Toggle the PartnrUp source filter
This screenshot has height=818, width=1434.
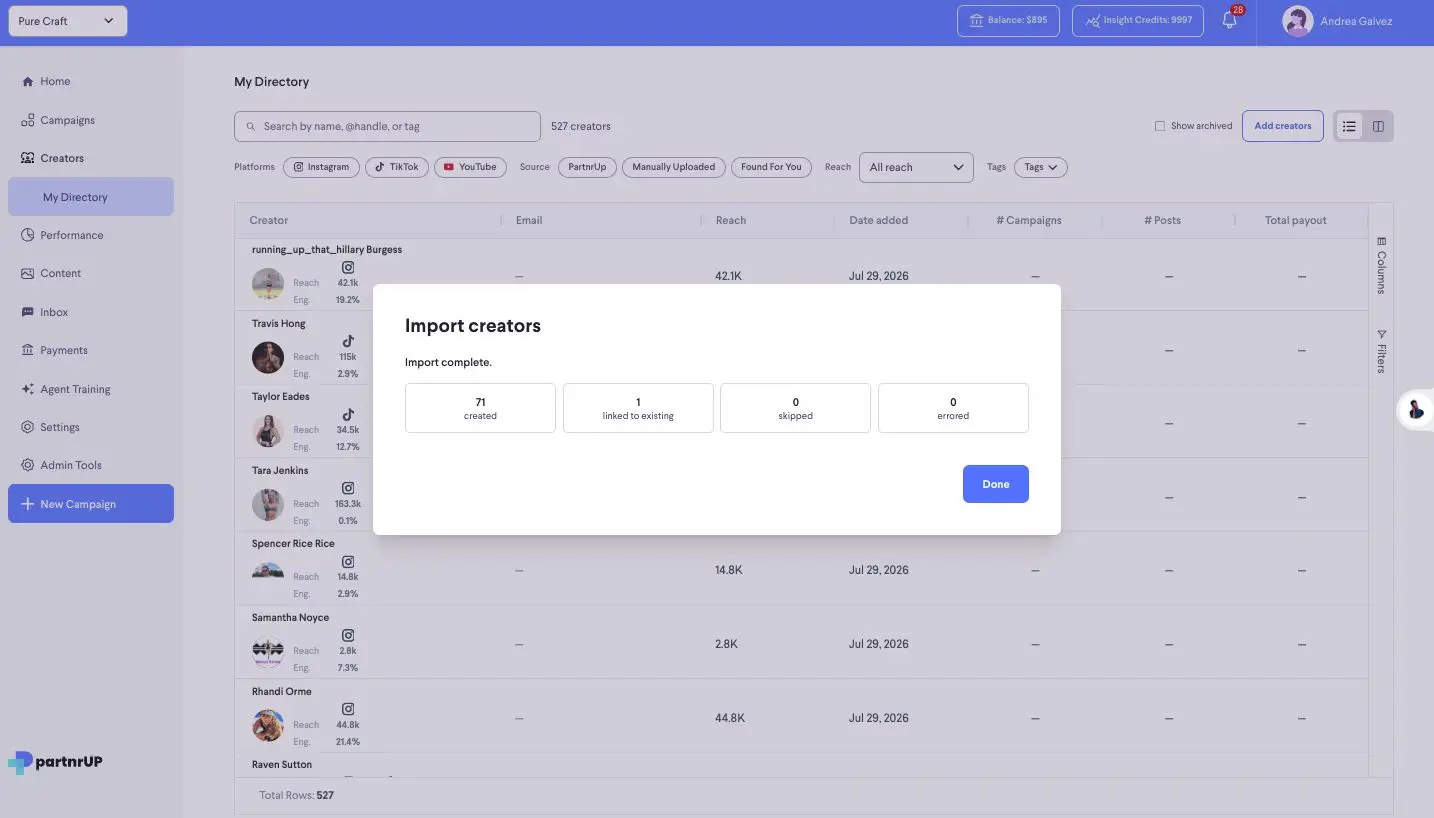click(x=587, y=167)
